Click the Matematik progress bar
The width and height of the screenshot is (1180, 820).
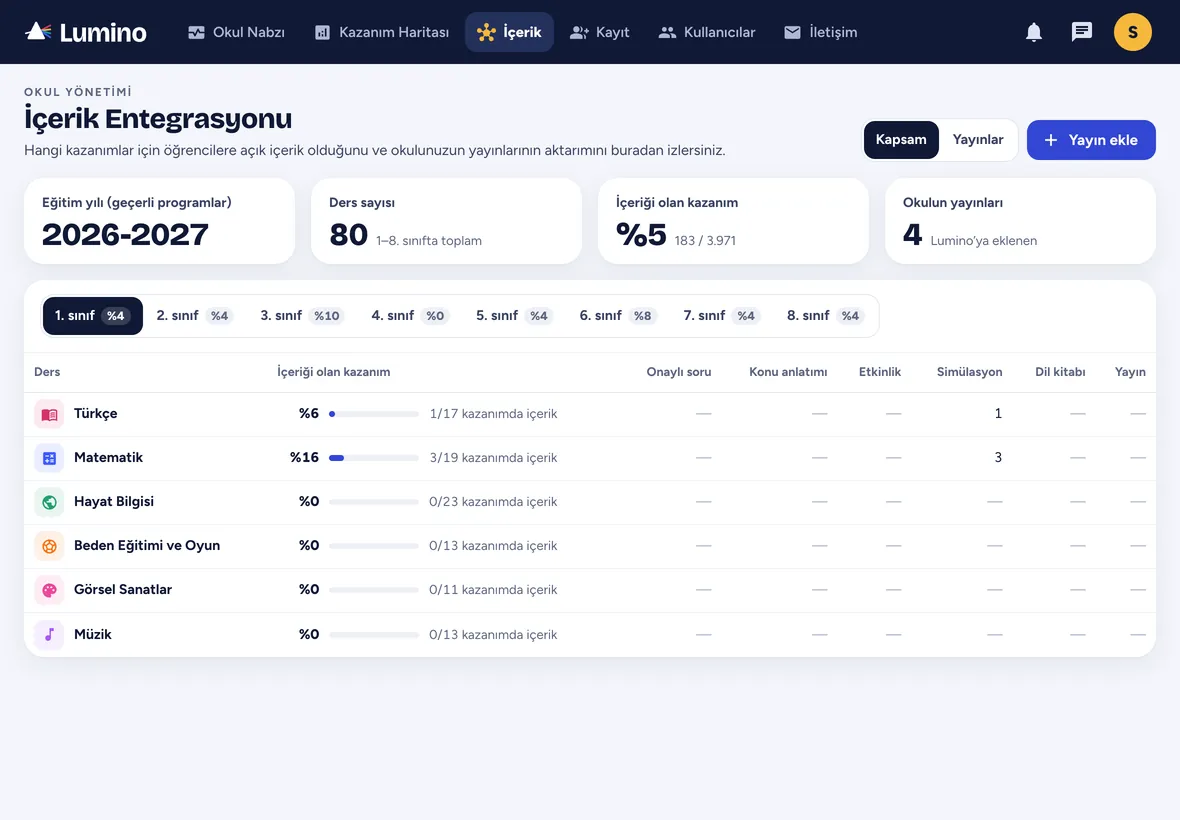[x=374, y=458]
